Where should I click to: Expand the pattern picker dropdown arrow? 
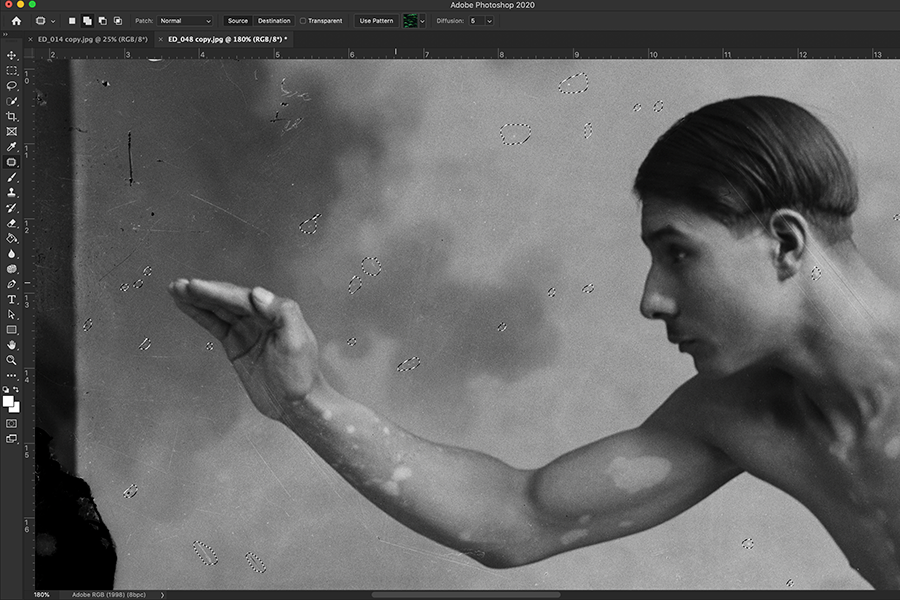pyautogui.click(x=422, y=20)
